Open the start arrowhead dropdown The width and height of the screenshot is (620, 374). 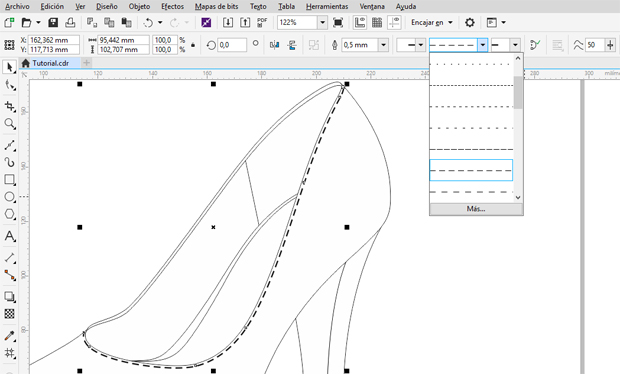(420, 45)
